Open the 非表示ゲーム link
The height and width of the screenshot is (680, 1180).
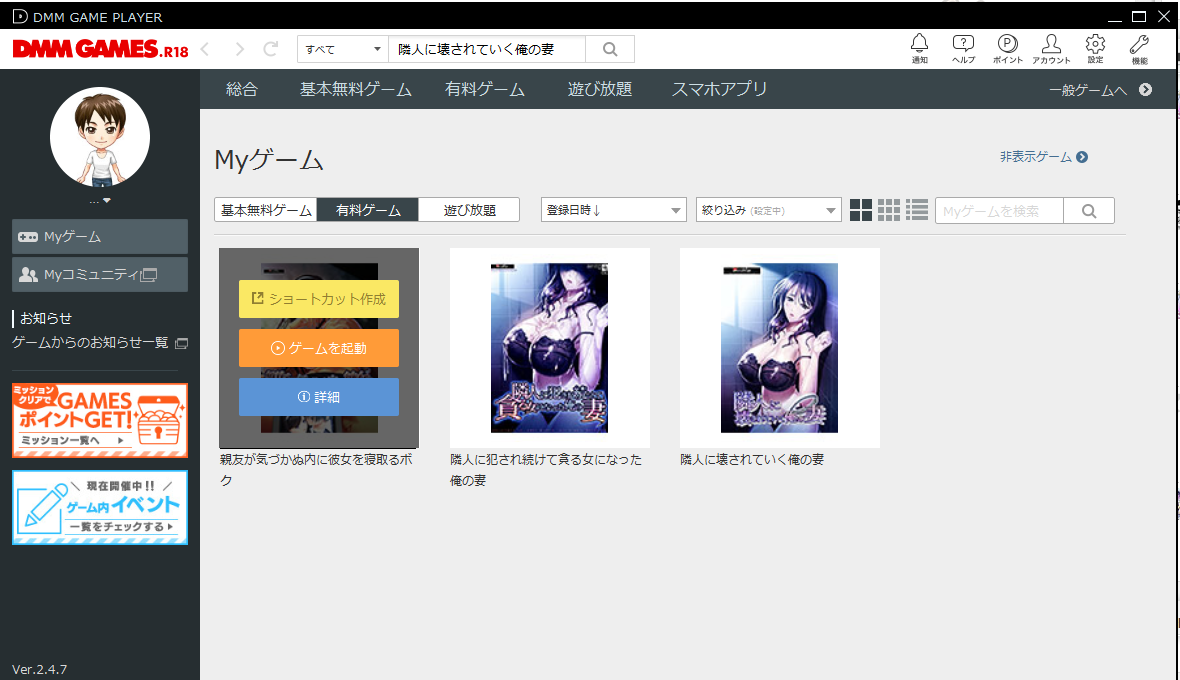1036,157
